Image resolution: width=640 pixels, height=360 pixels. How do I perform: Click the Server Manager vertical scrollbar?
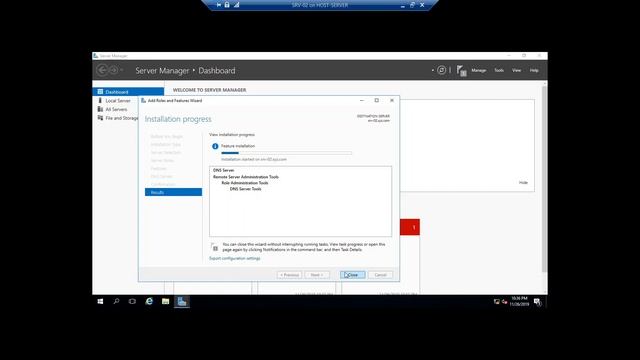click(544, 180)
